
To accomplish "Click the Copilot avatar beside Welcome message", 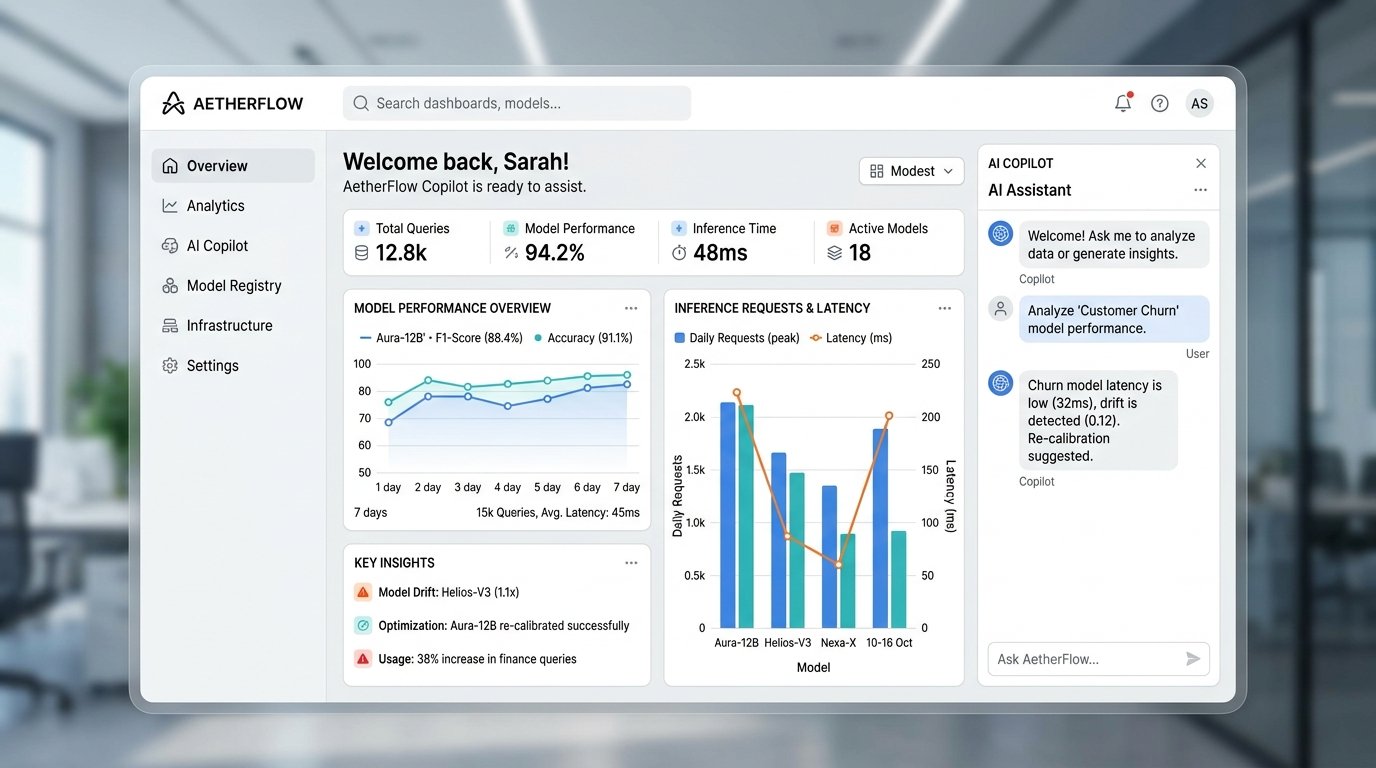I will click(1001, 233).
